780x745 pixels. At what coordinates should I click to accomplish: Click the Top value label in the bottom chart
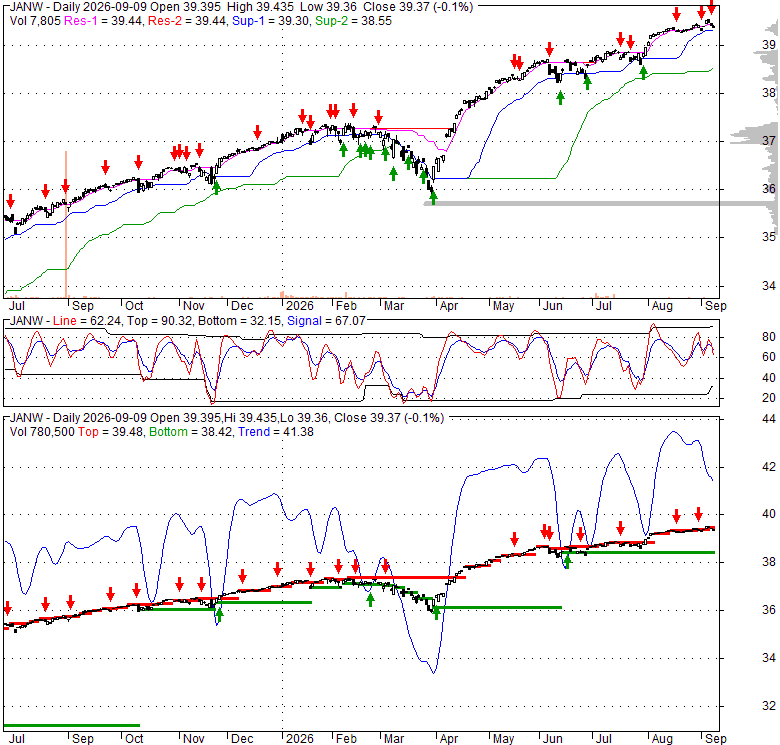click(x=88, y=432)
